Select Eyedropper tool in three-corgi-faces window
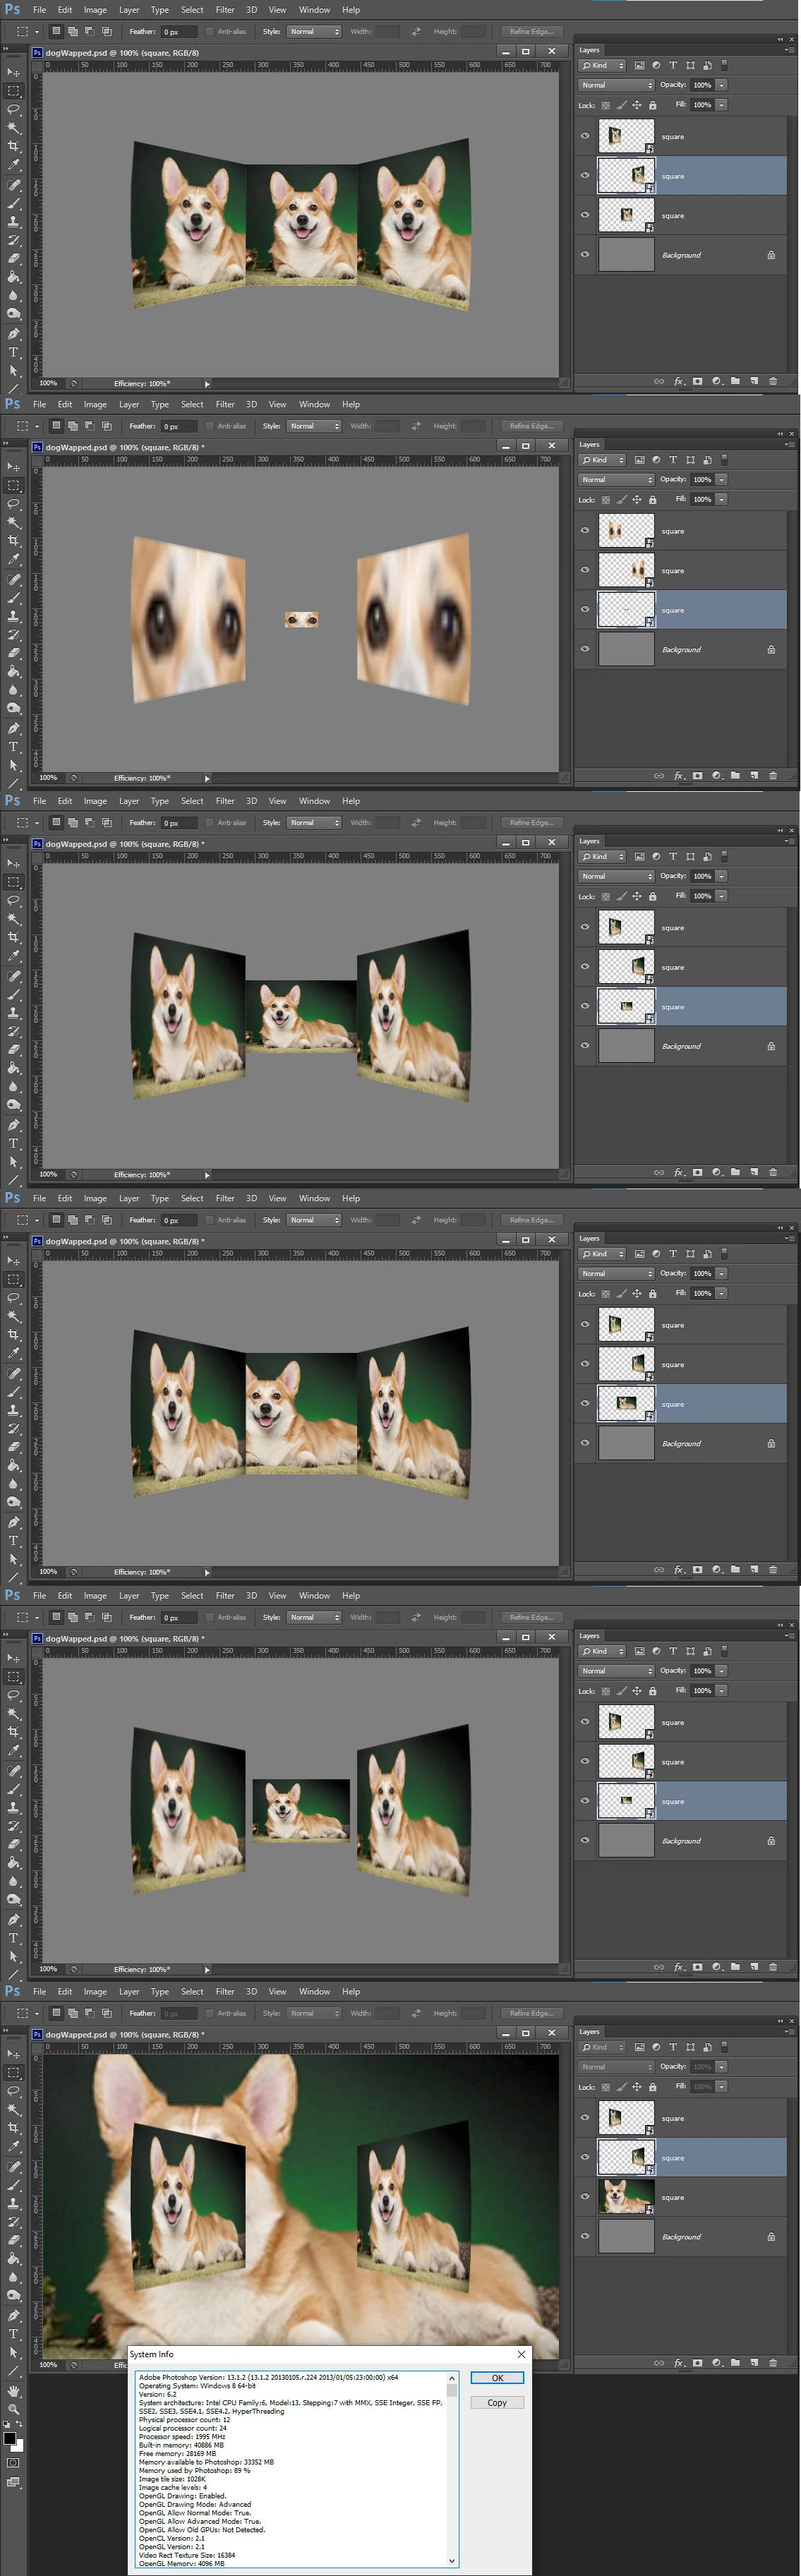The width and height of the screenshot is (801, 2576). (x=13, y=165)
